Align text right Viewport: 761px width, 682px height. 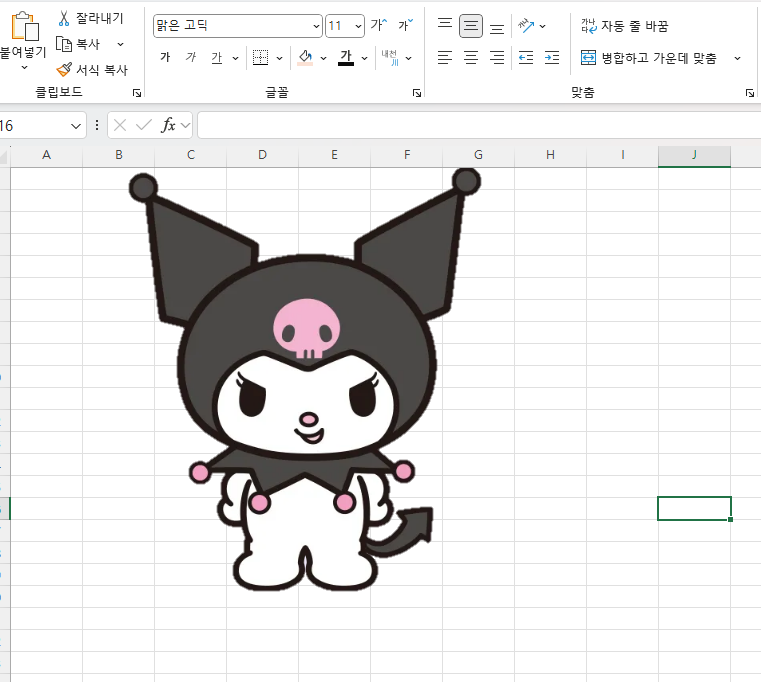(x=497, y=58)
